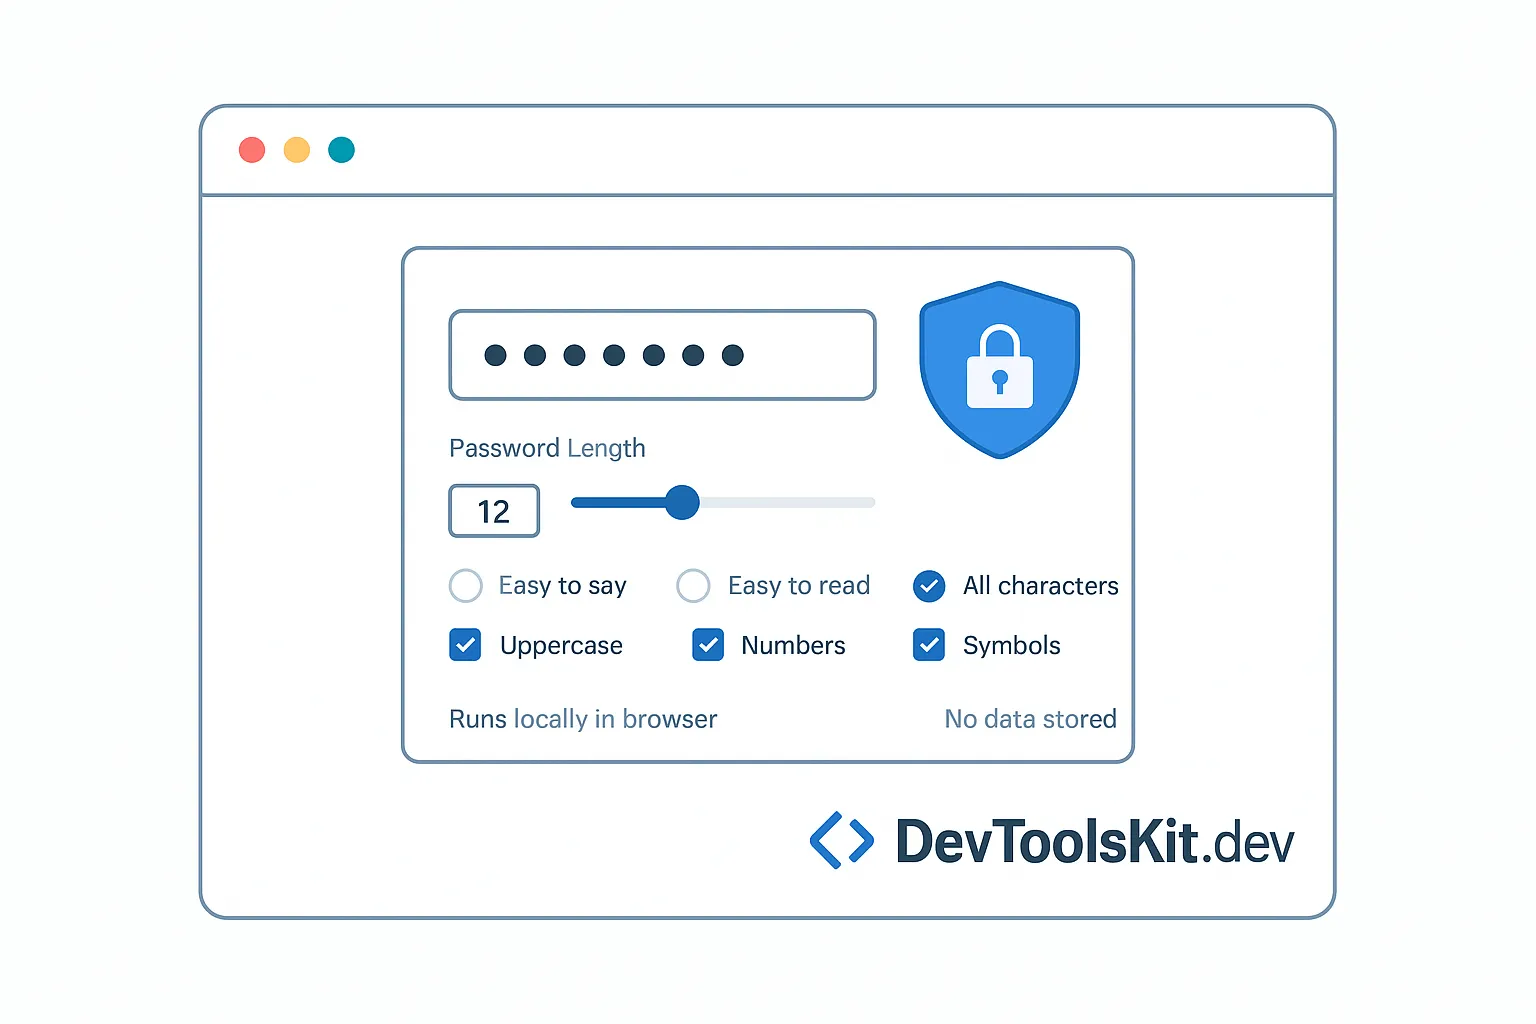The image size is (1536, 1024).
Task: Toggle the Symbols checkbox
Action: pos(929,645)
